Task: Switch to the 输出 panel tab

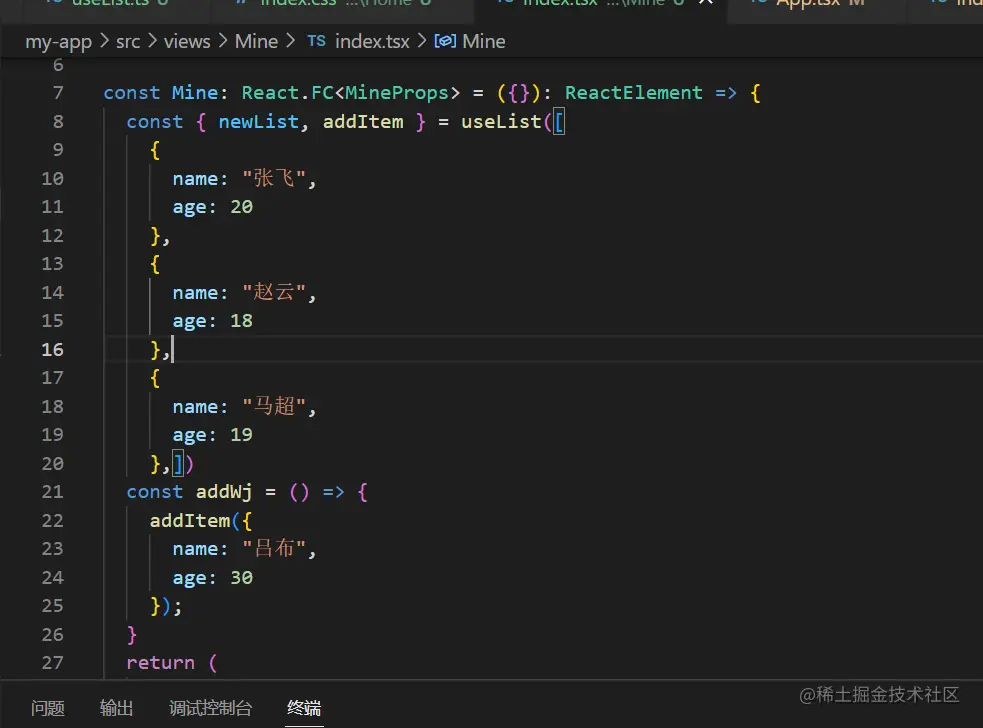Action: [x=117, y=709]
